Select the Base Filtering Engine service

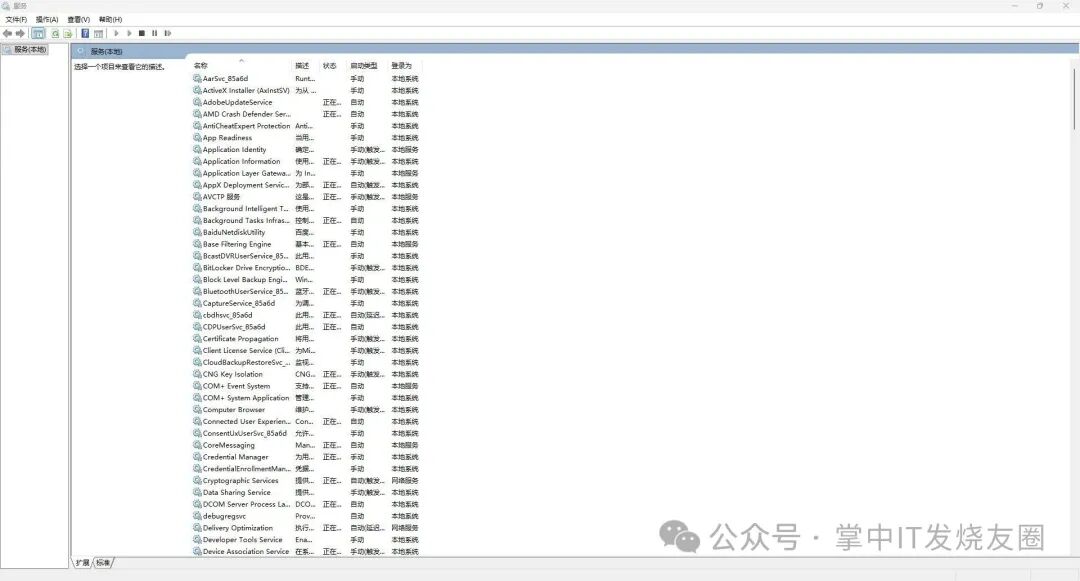tap(237, 244)
